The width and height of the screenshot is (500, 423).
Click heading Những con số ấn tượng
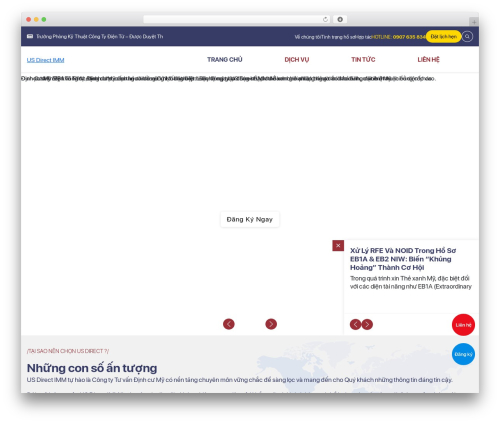click(92, 368)
